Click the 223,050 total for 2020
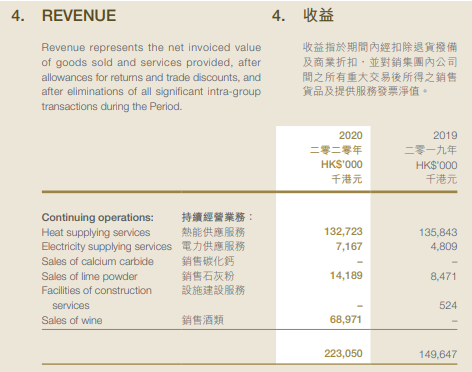This screenshot has width=472, height=372. pos(343,353)
